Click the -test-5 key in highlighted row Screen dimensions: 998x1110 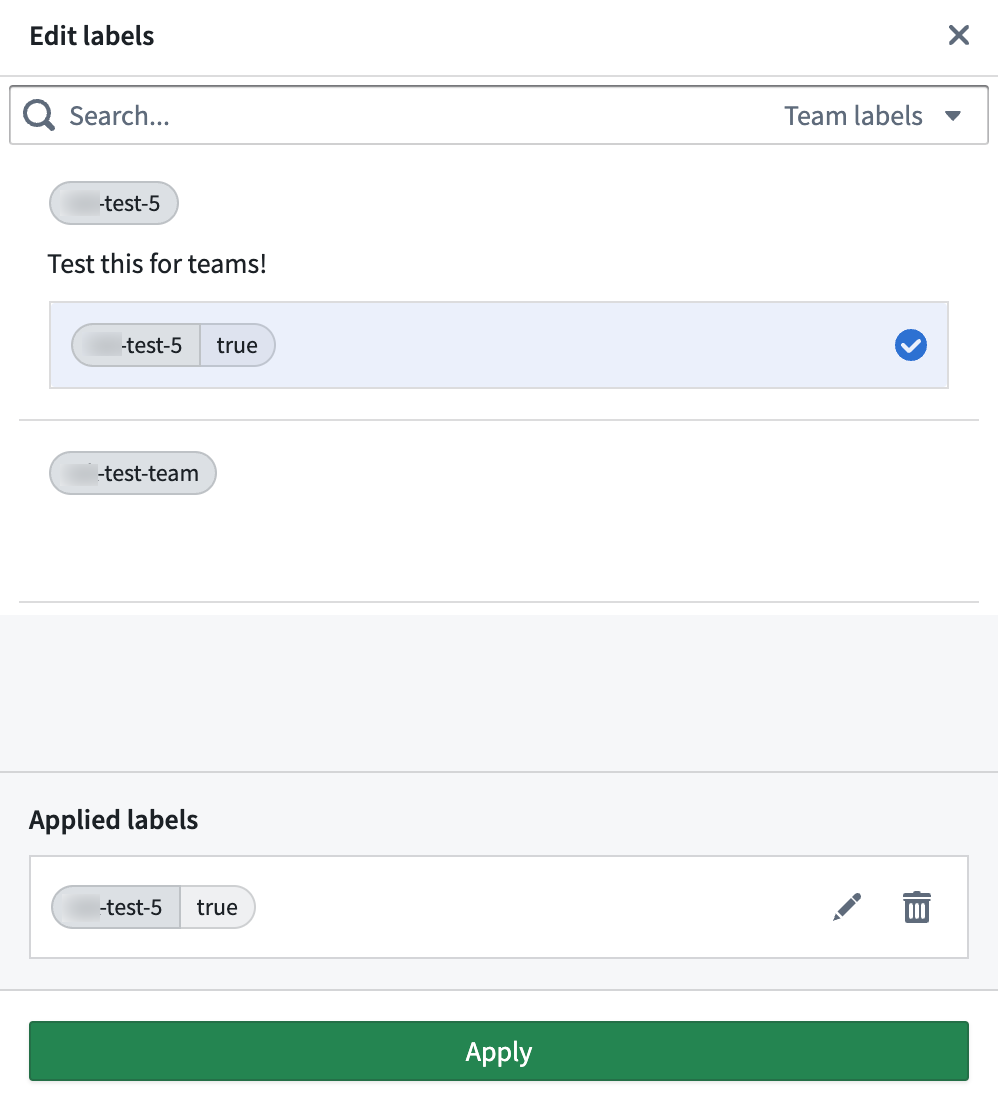136,345
